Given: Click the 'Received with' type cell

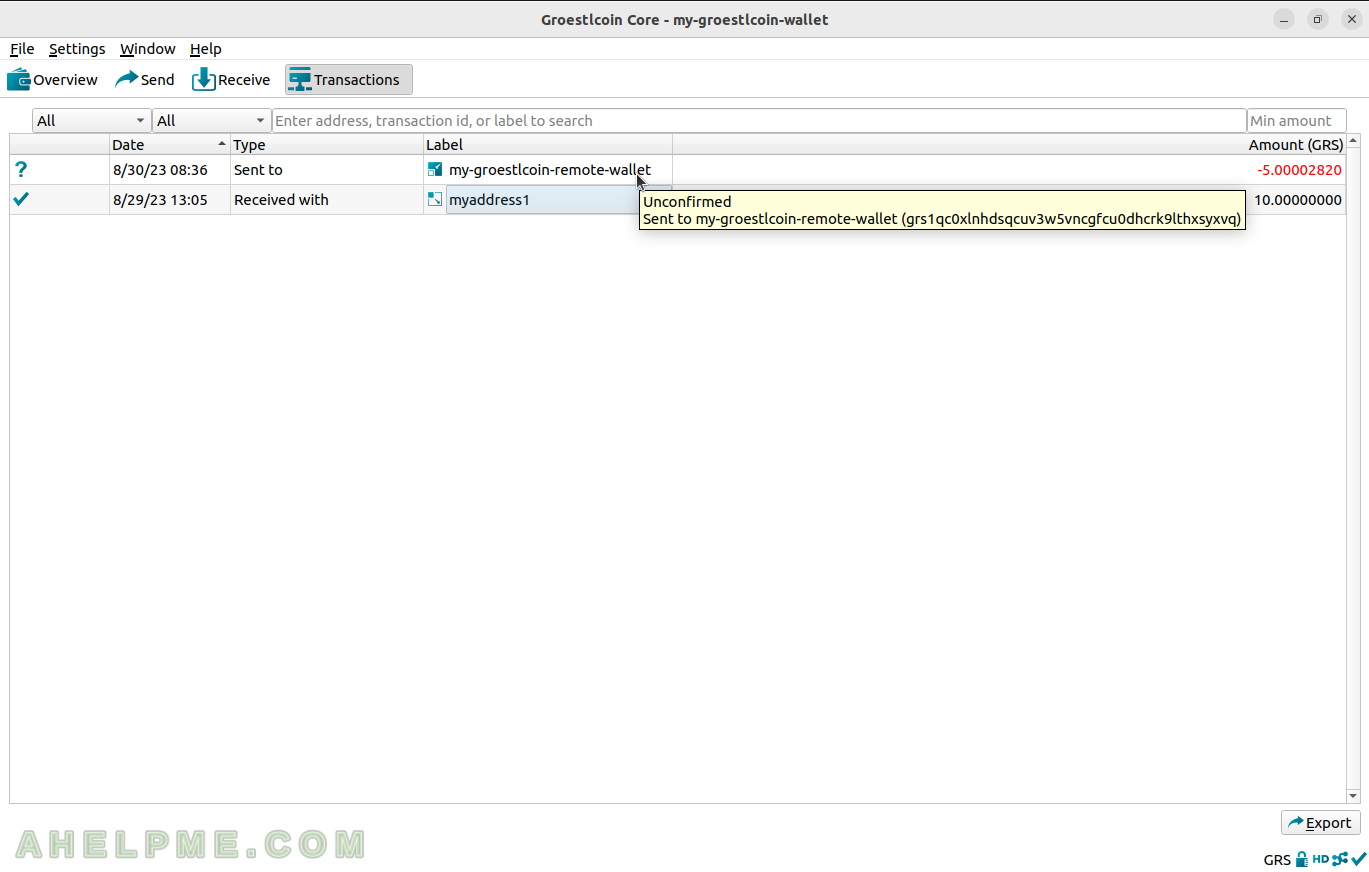Looking at the screenshot, I should coord(327,200).
